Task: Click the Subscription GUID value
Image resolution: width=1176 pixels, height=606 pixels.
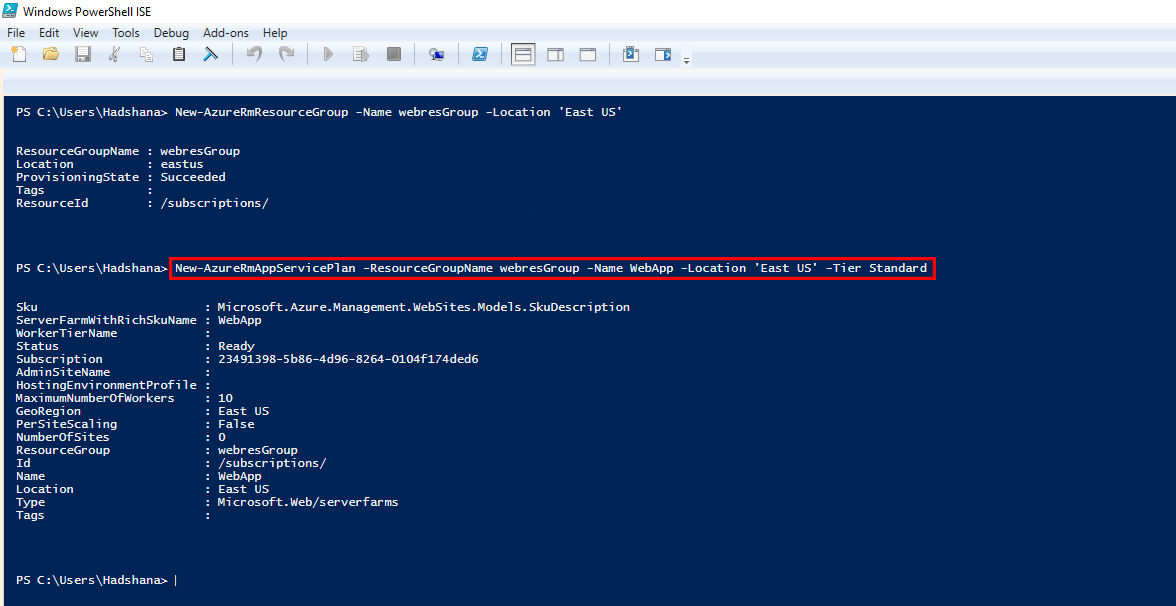Action: (348, 359)
